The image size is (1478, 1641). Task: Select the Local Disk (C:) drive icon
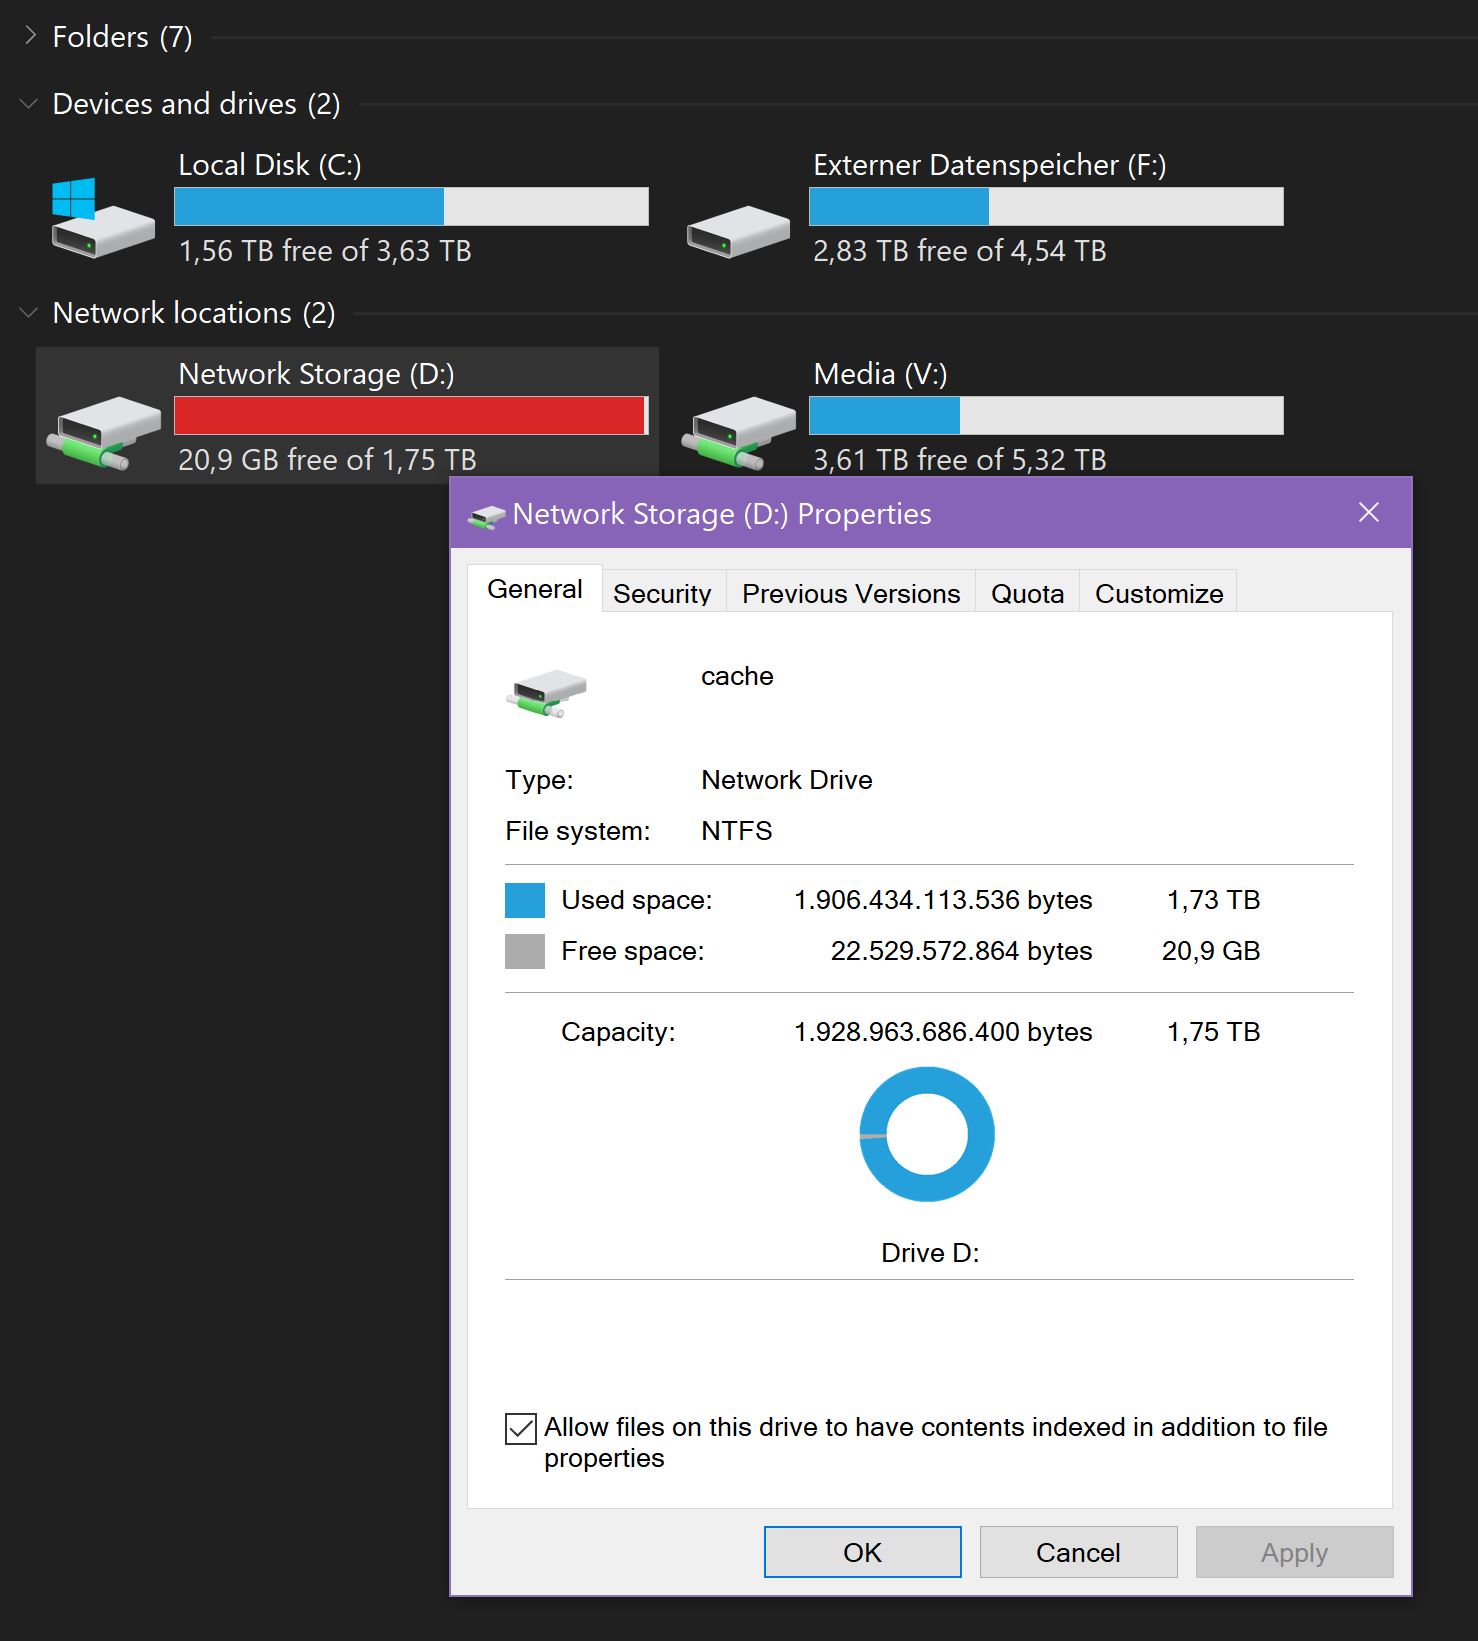pyautogui.click(x=103, y=218)
